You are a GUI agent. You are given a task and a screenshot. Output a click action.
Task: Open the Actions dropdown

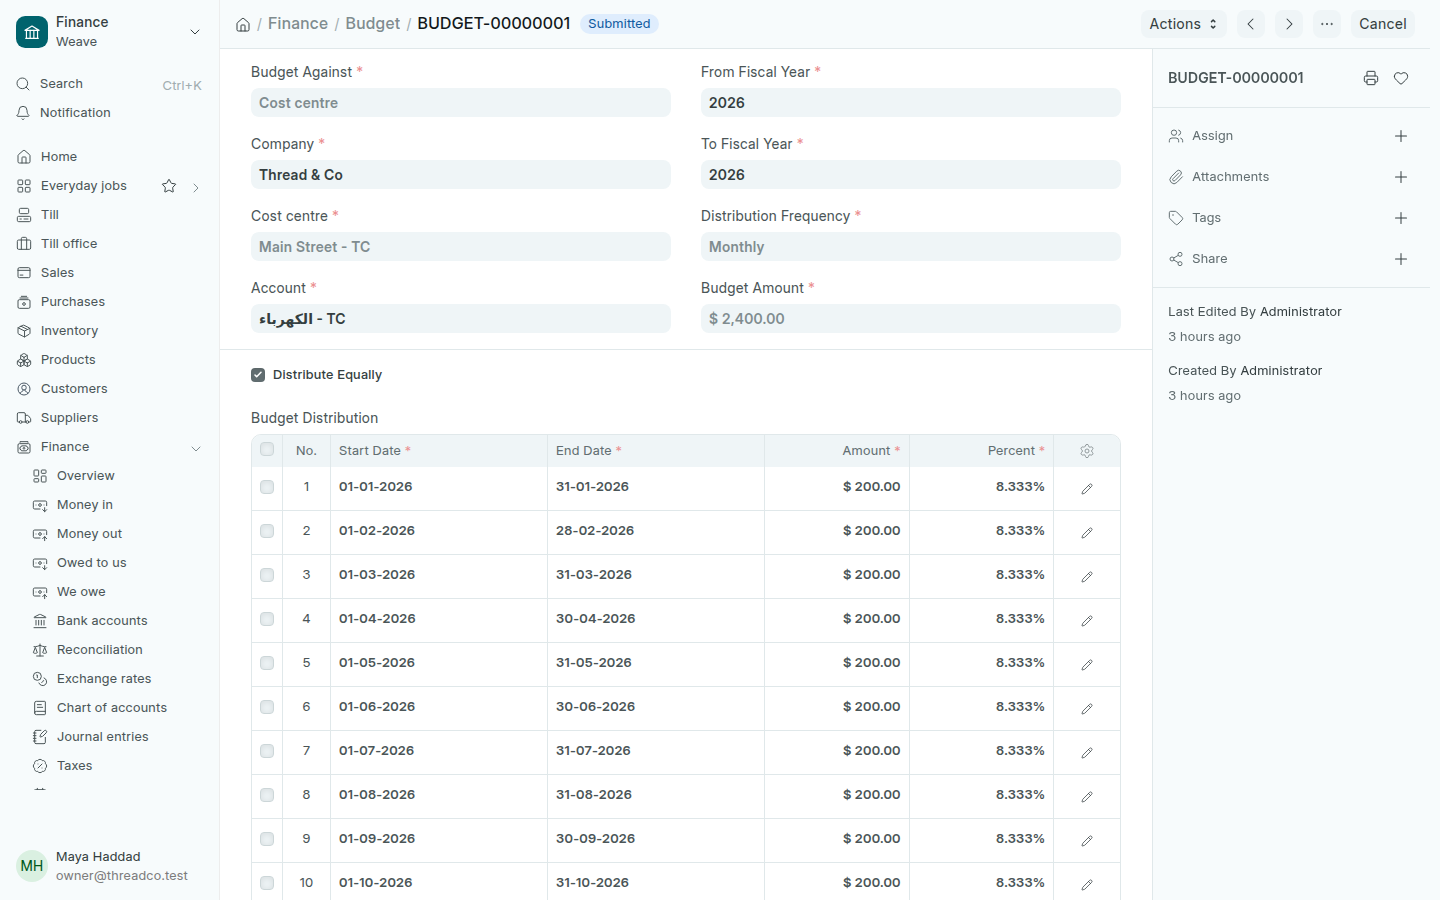pos(1184,24)
